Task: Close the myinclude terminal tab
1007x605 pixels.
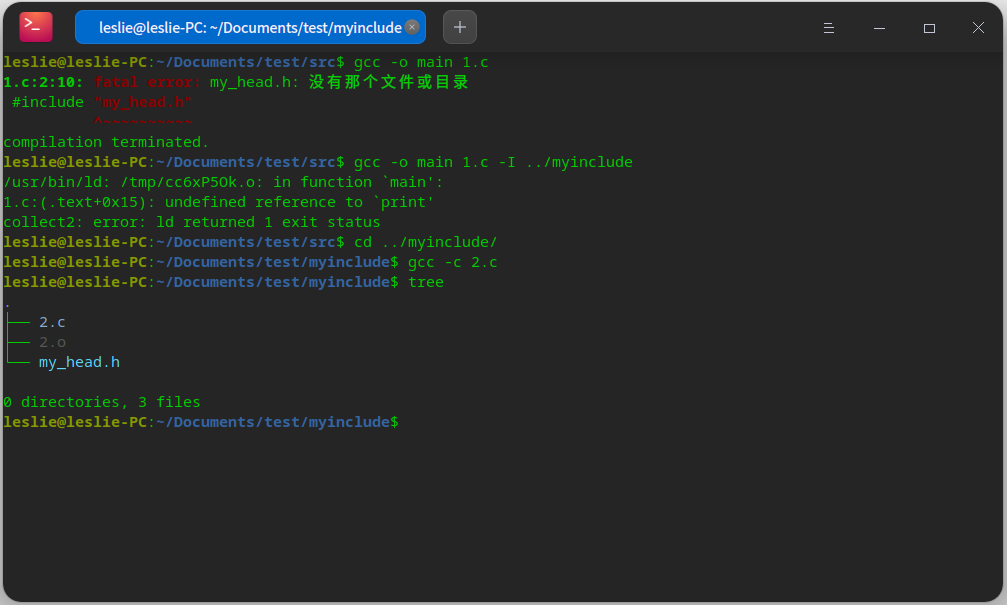Action: (x=412, y=27)
